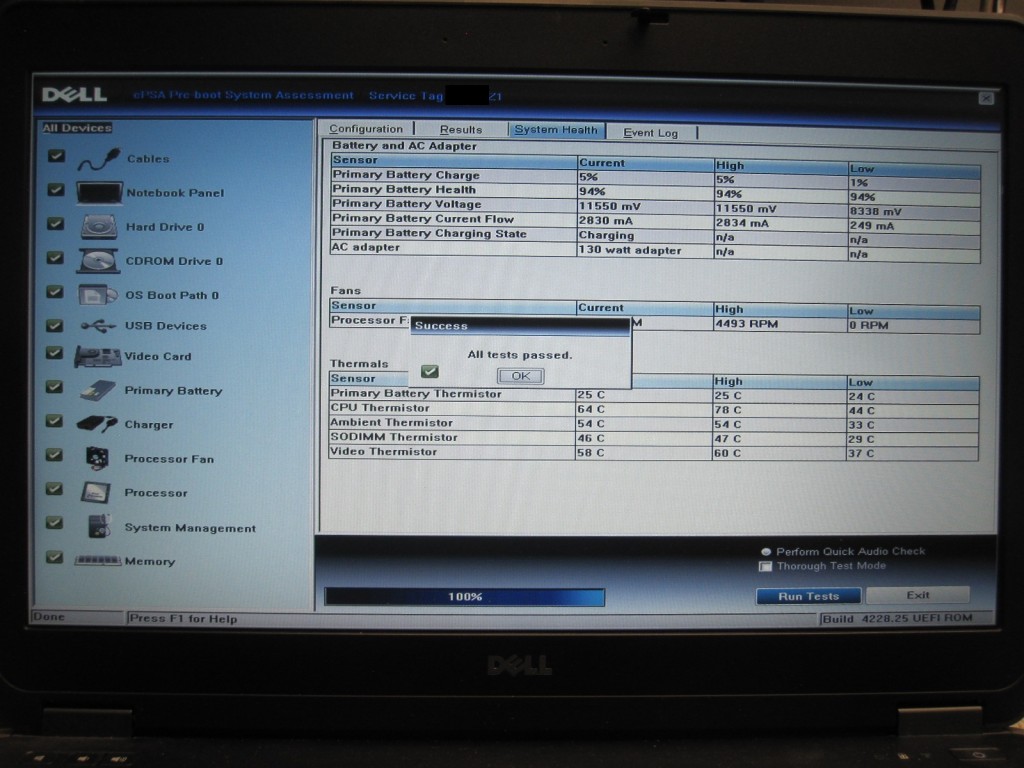This screenshot has height=768, width=1024.
Task: Click the 100% progress bar
Action: (464, 596)
